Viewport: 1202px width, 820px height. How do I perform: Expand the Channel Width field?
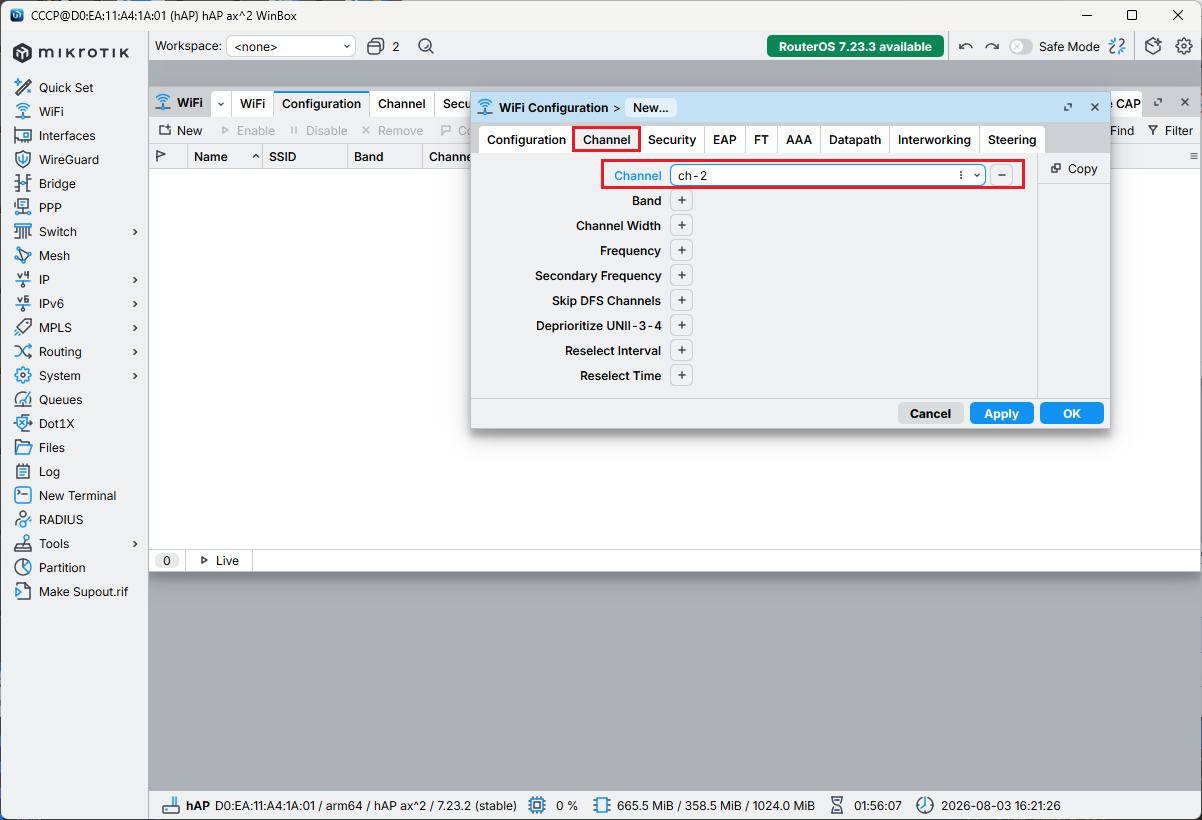coord(681,225)
